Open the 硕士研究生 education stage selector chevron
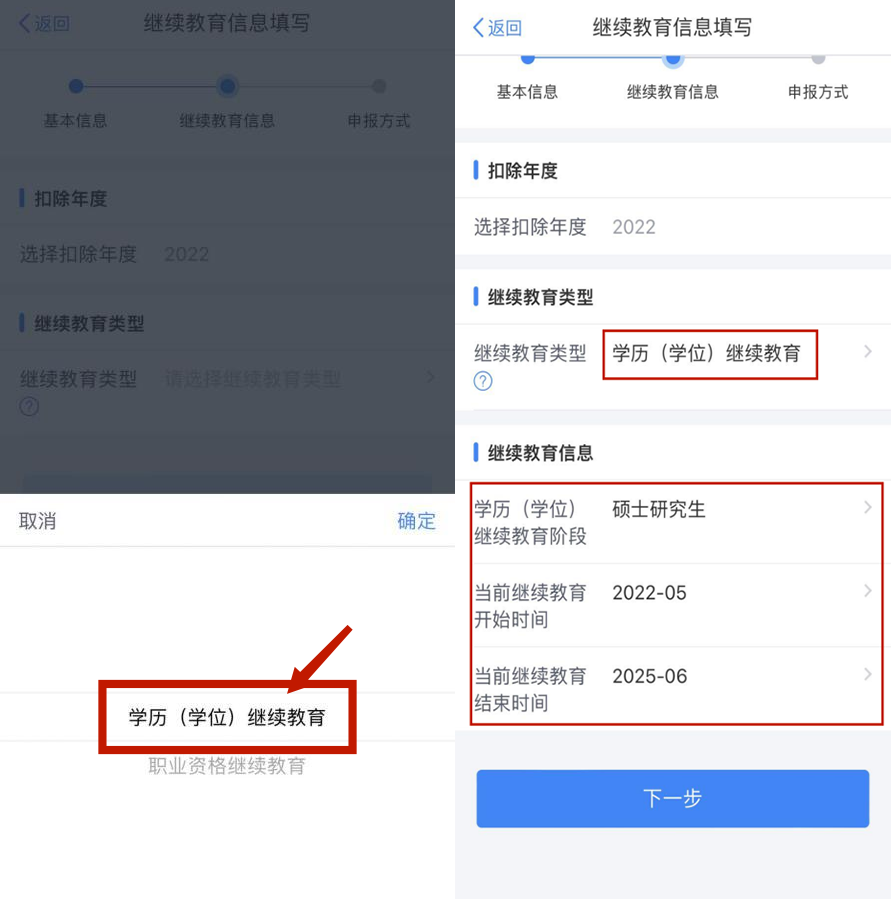This screenshot has height=900, width=891. 867,507
